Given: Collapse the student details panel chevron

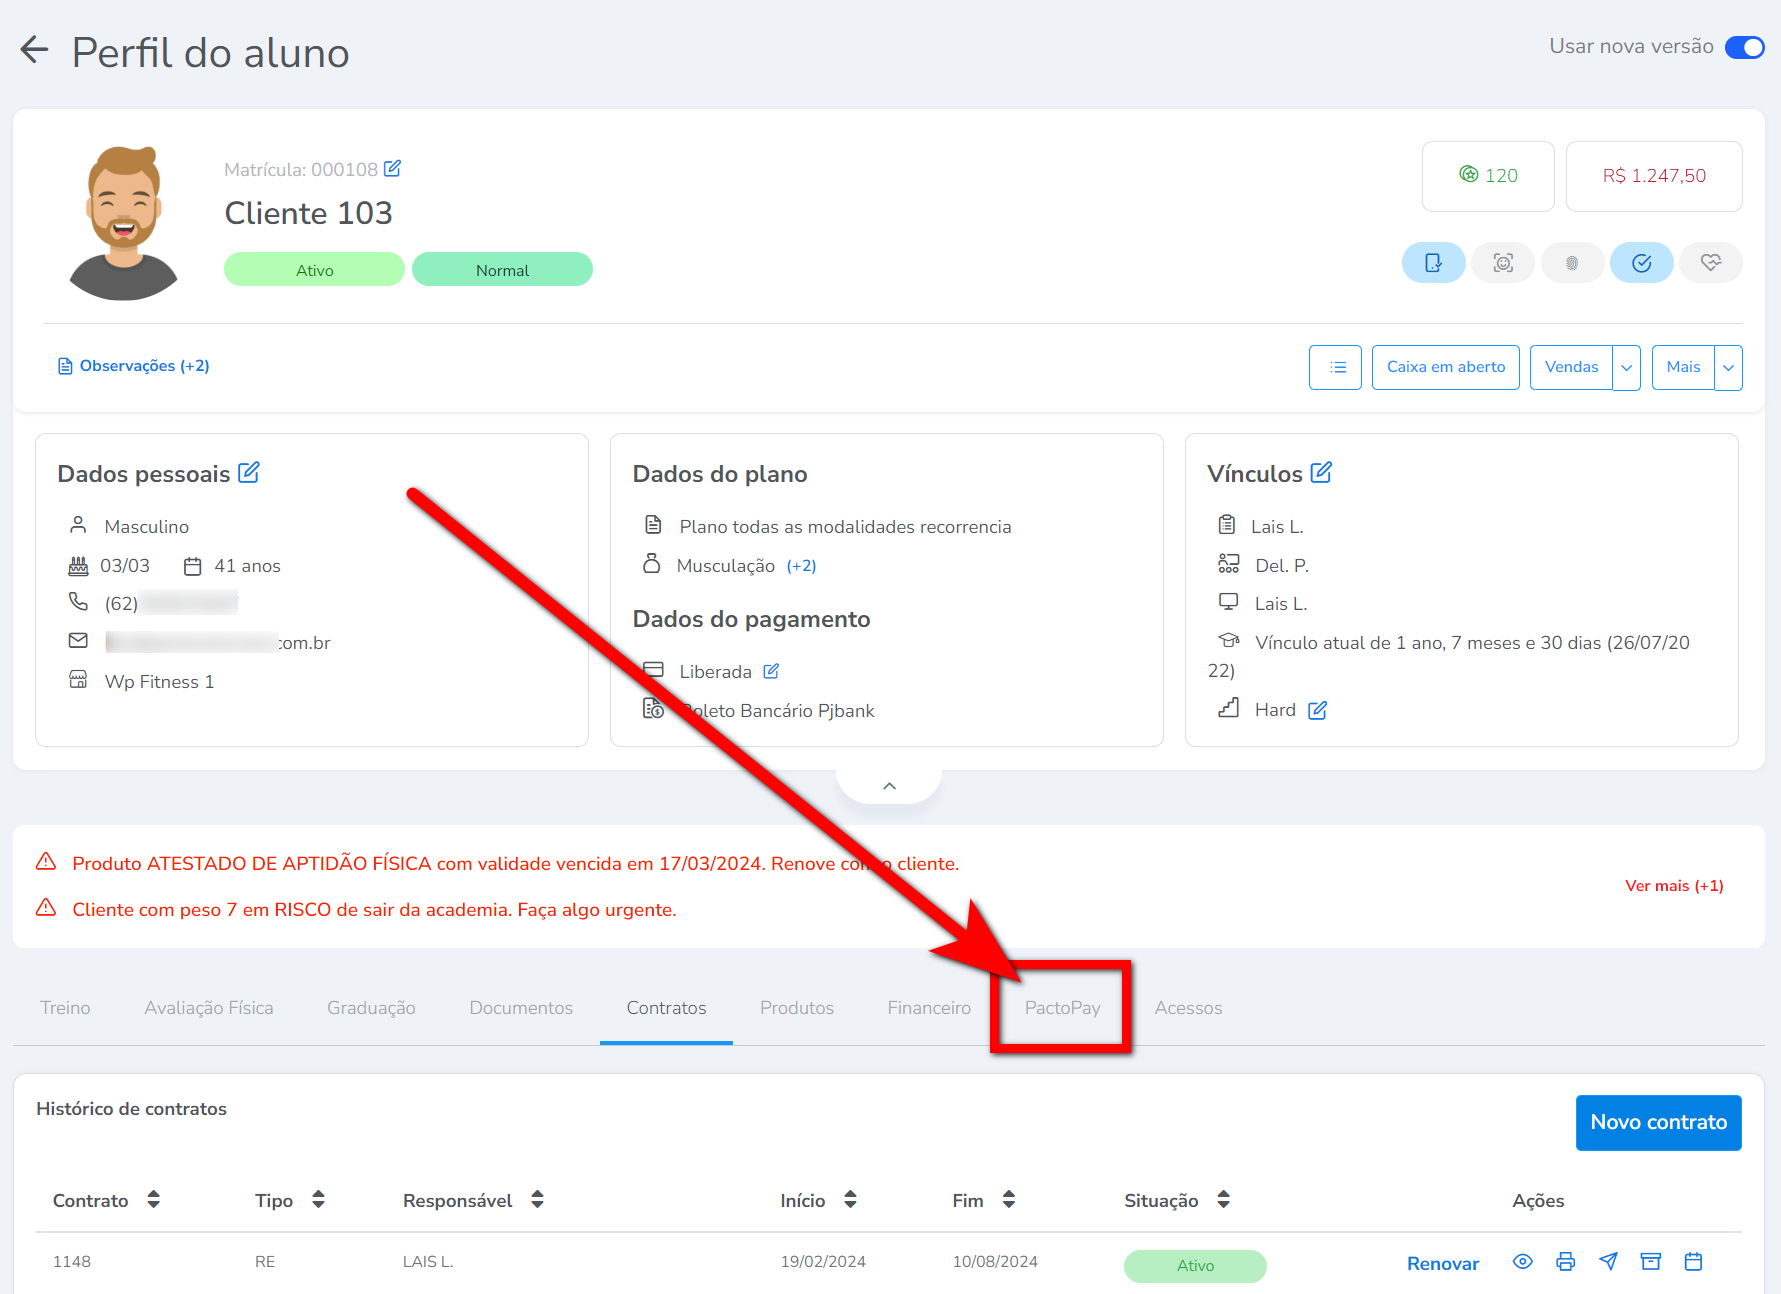Looking at the screenshot, I should click(x=889, y=786).
